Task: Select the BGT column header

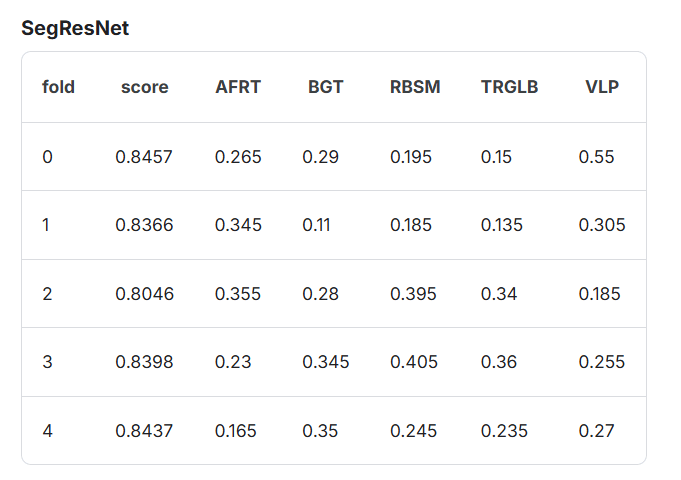Action: (326, 87)
